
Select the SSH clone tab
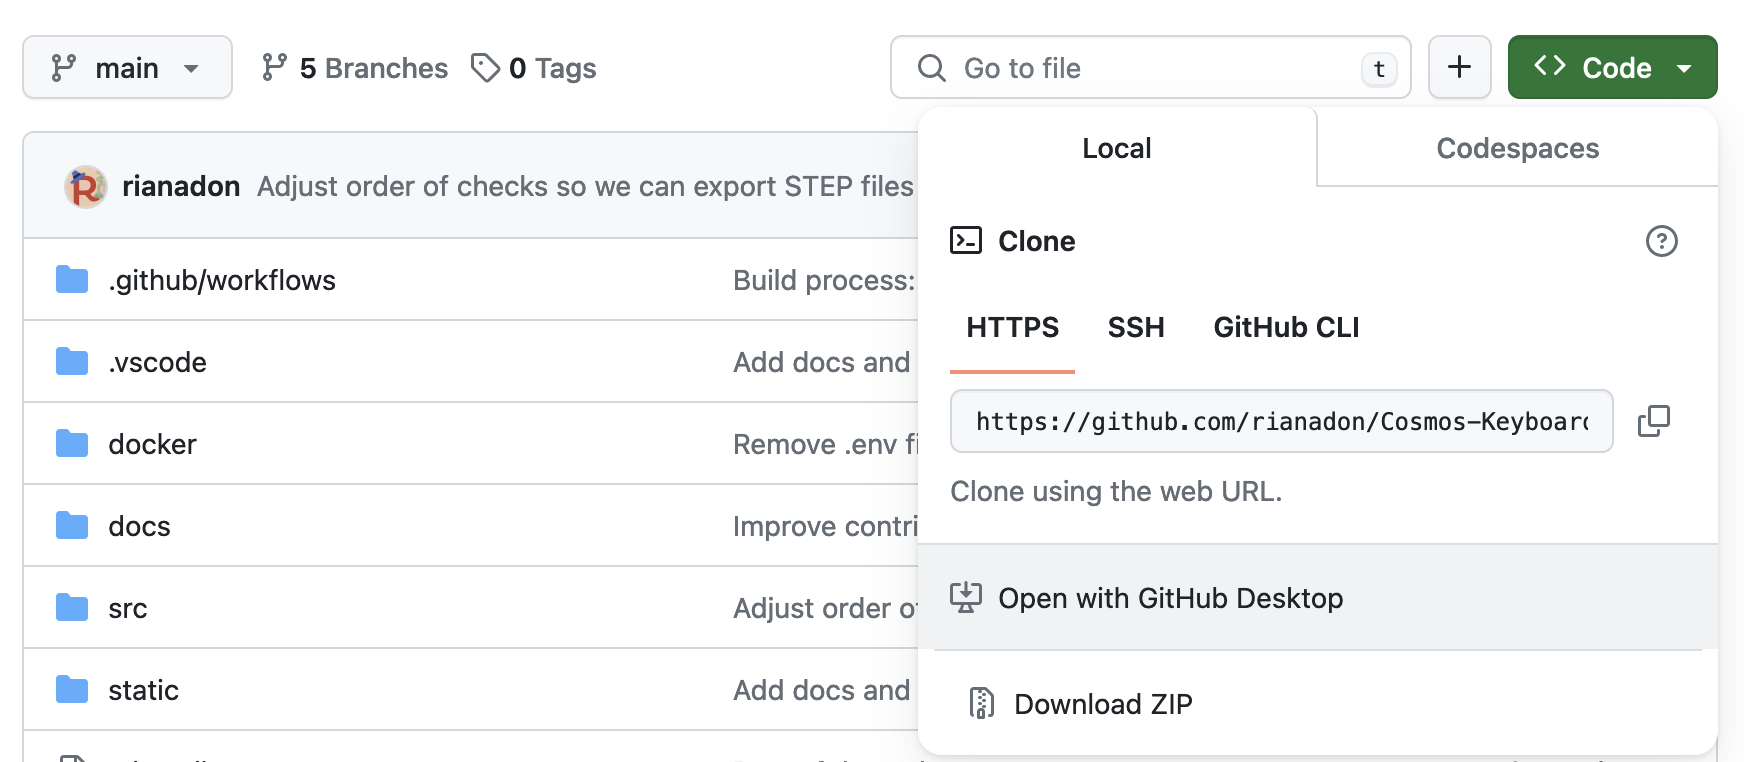1136,328
